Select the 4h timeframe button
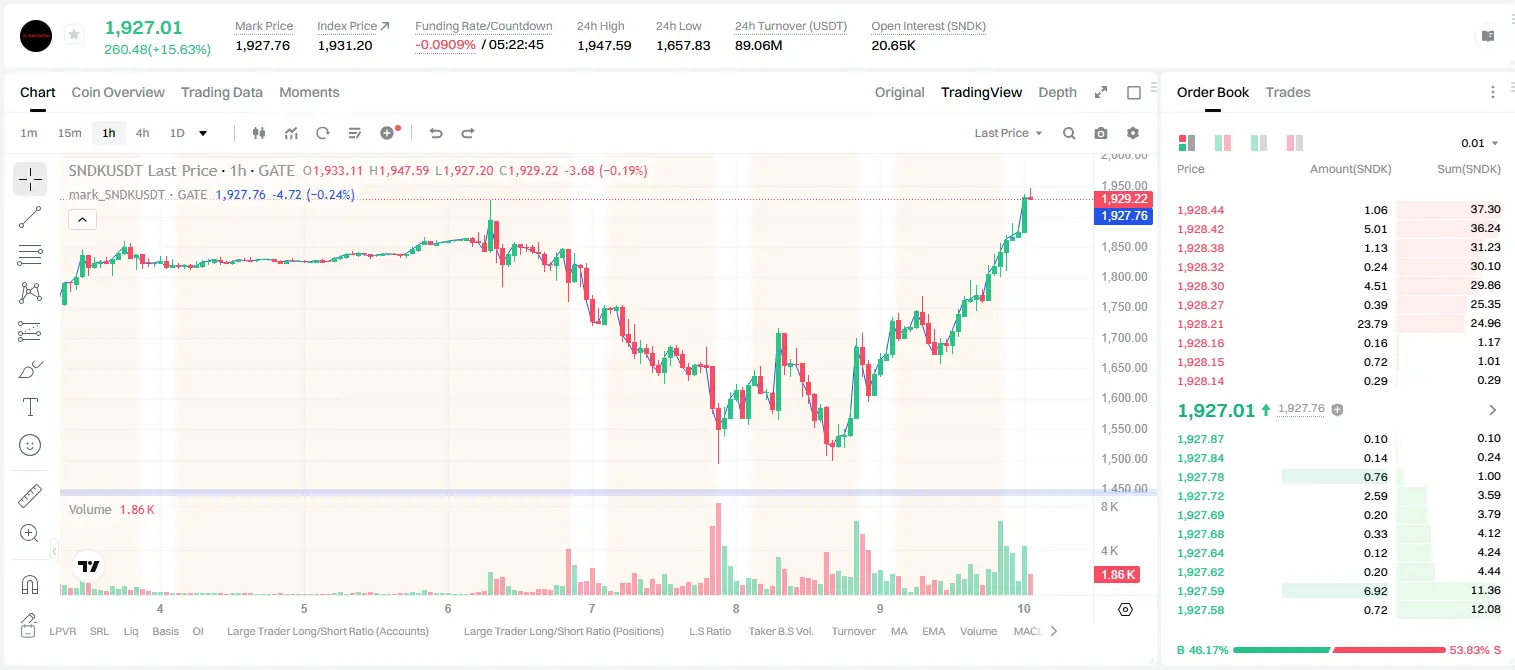This screenshot has height=670, width=1515. pos(143,133)
